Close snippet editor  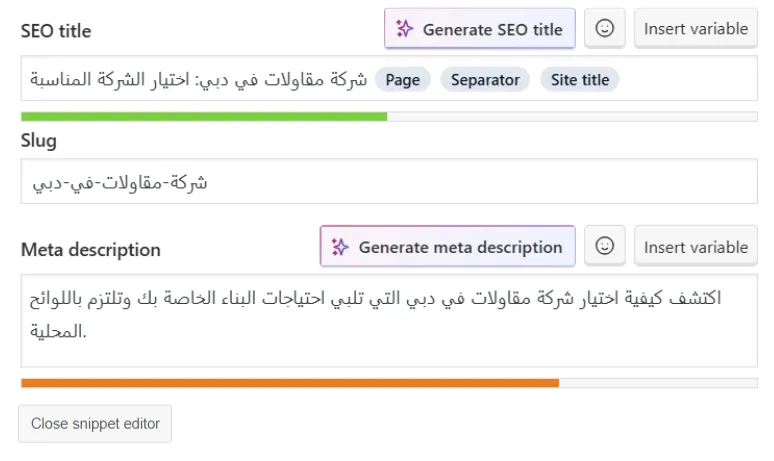pos(95,423)
